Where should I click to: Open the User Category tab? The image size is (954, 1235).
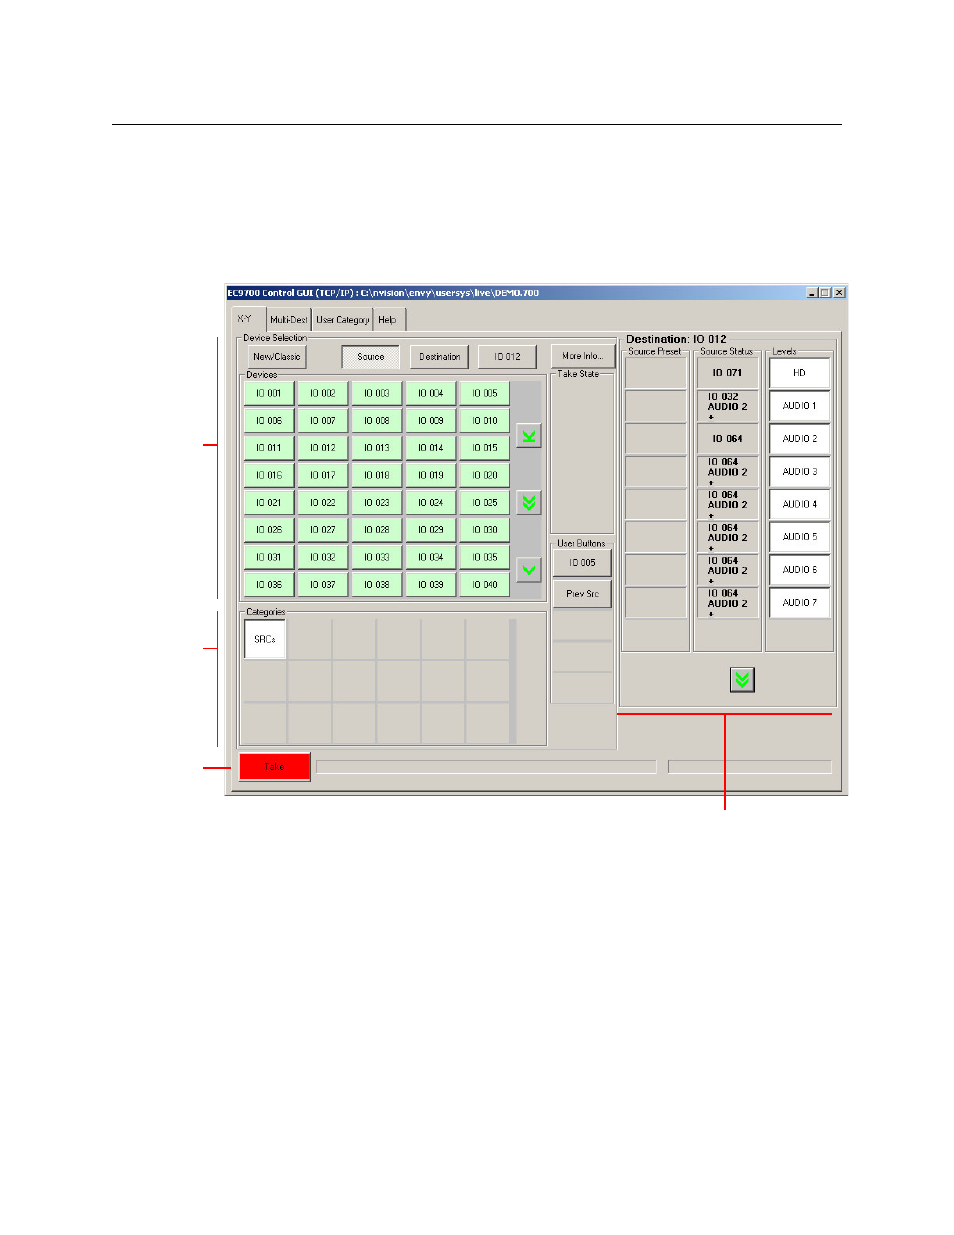pyautogui.click(x=343, y=320)
